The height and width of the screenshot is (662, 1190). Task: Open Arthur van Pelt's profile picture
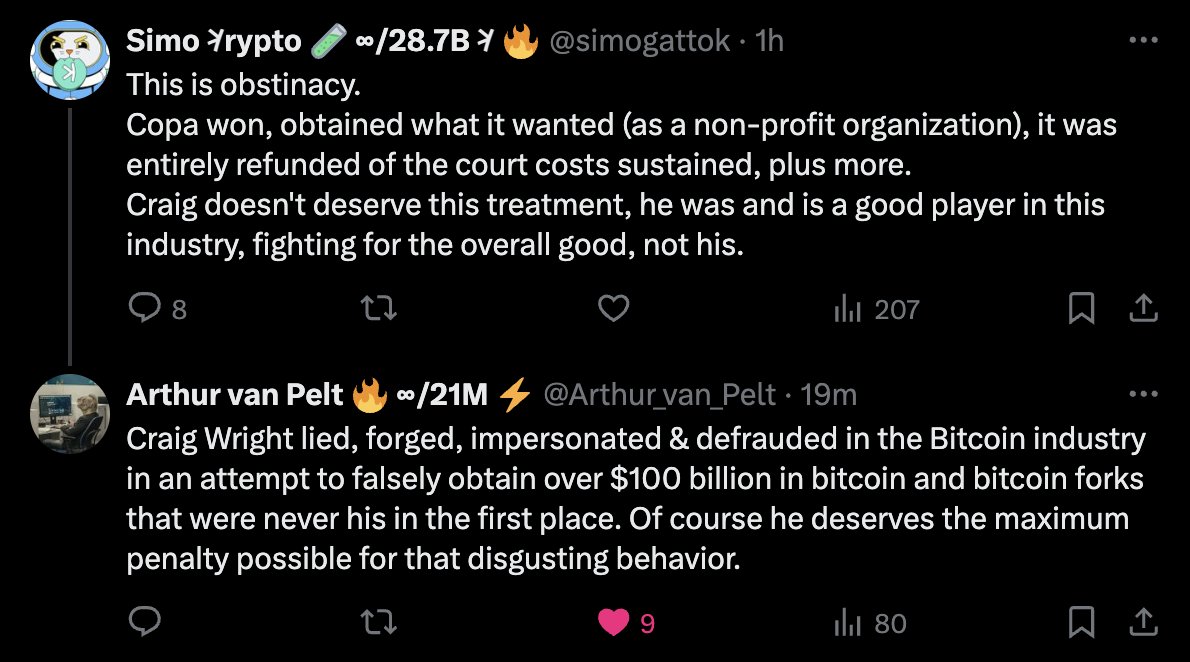point(69,413)
